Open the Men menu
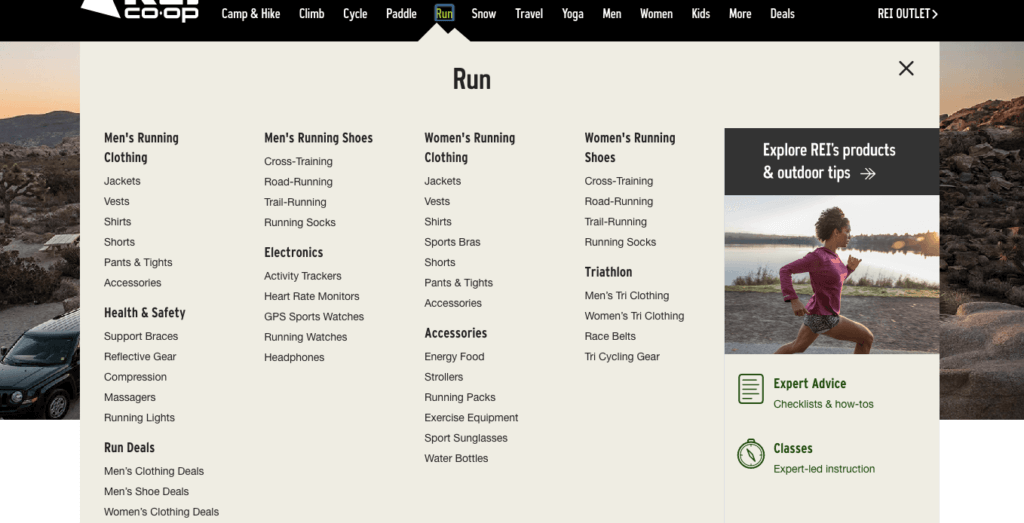The width and height of the screenshot is (1024, 523). click(x=612, y=14)
